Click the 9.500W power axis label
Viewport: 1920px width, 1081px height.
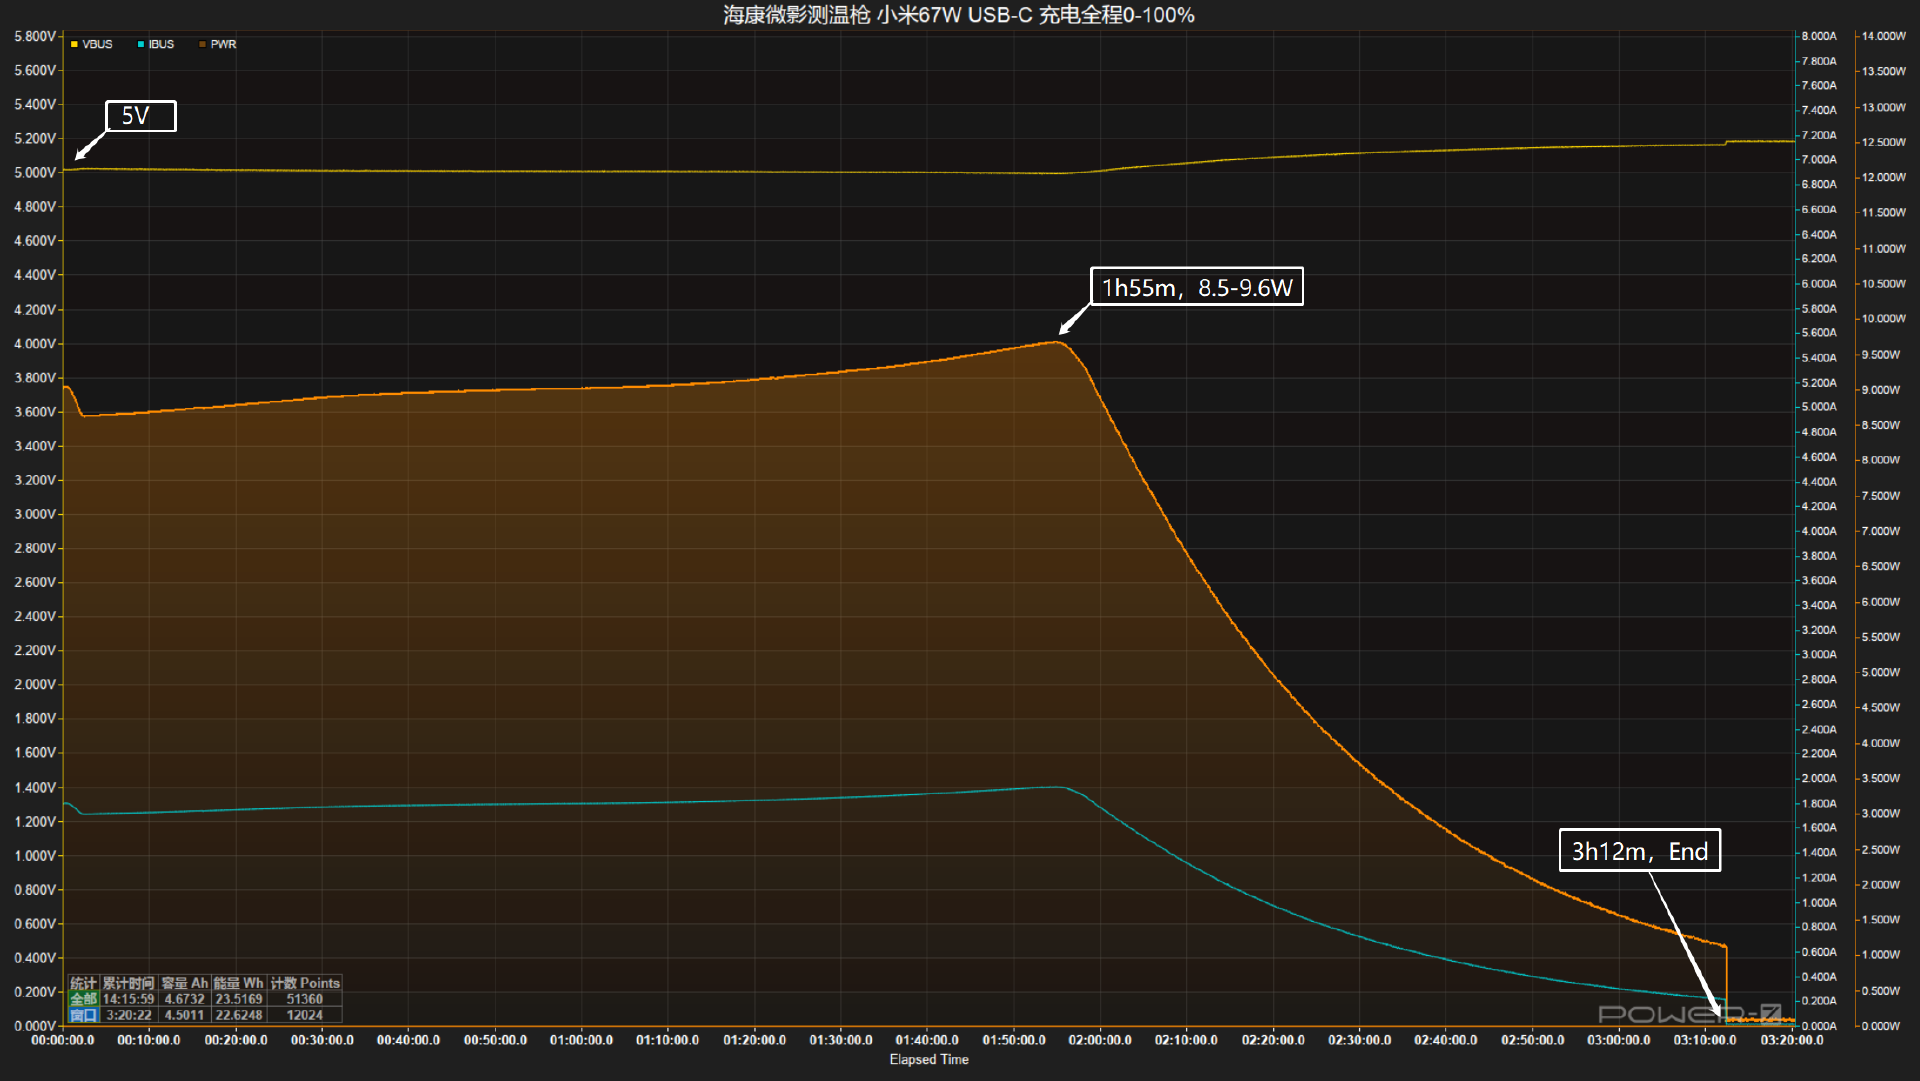[x=1881, y=355]
